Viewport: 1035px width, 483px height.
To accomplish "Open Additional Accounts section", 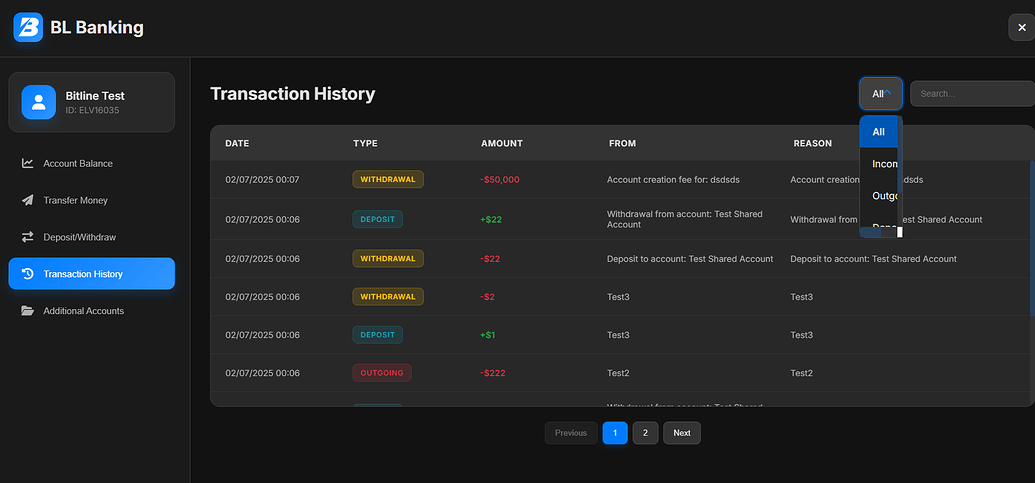I will point(92,311).
